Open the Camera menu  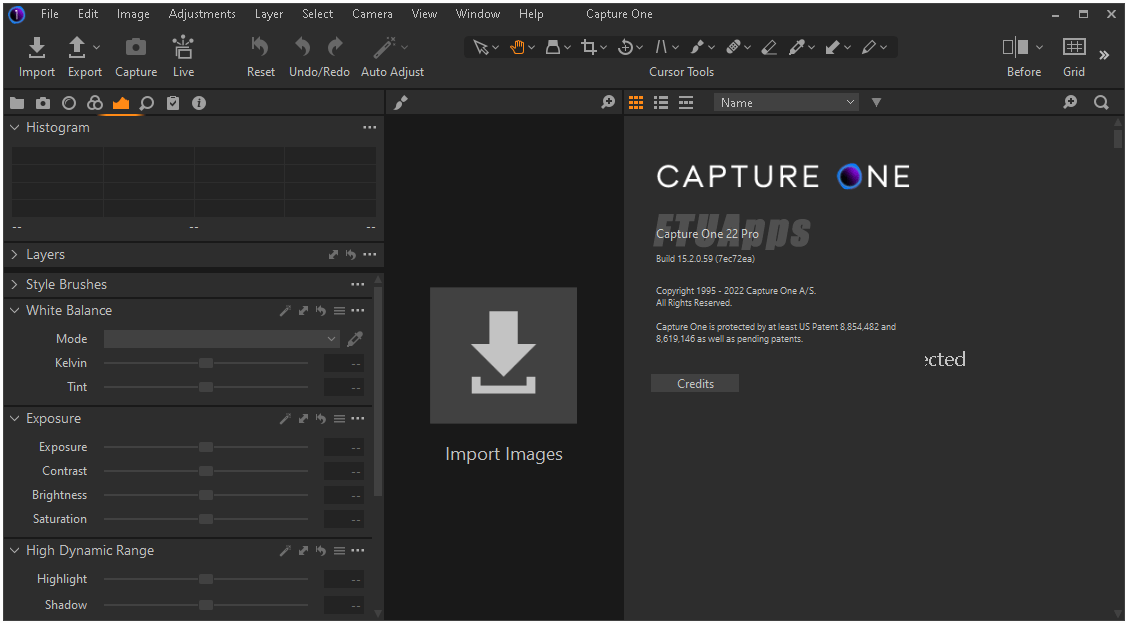pyautogui.click(x=372, y=14)
